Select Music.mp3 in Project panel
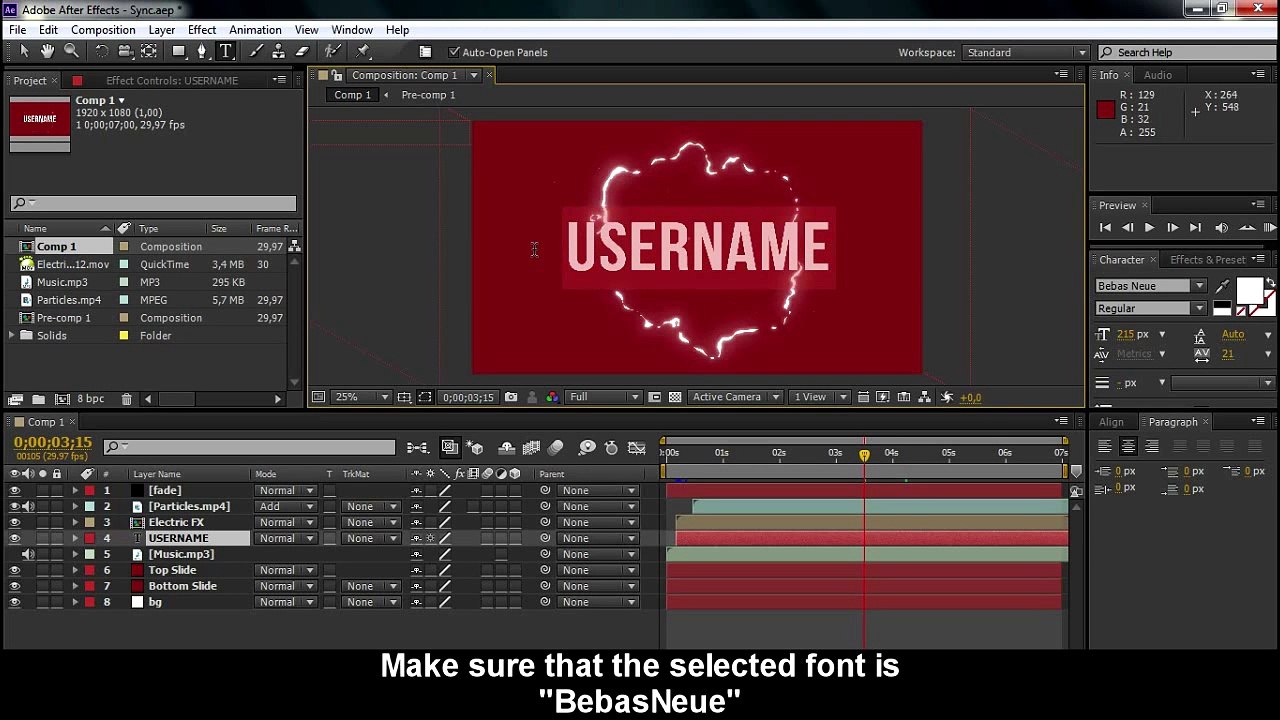Image resolution: width=1280 pixels, height=720 pixels. [62, 282]
